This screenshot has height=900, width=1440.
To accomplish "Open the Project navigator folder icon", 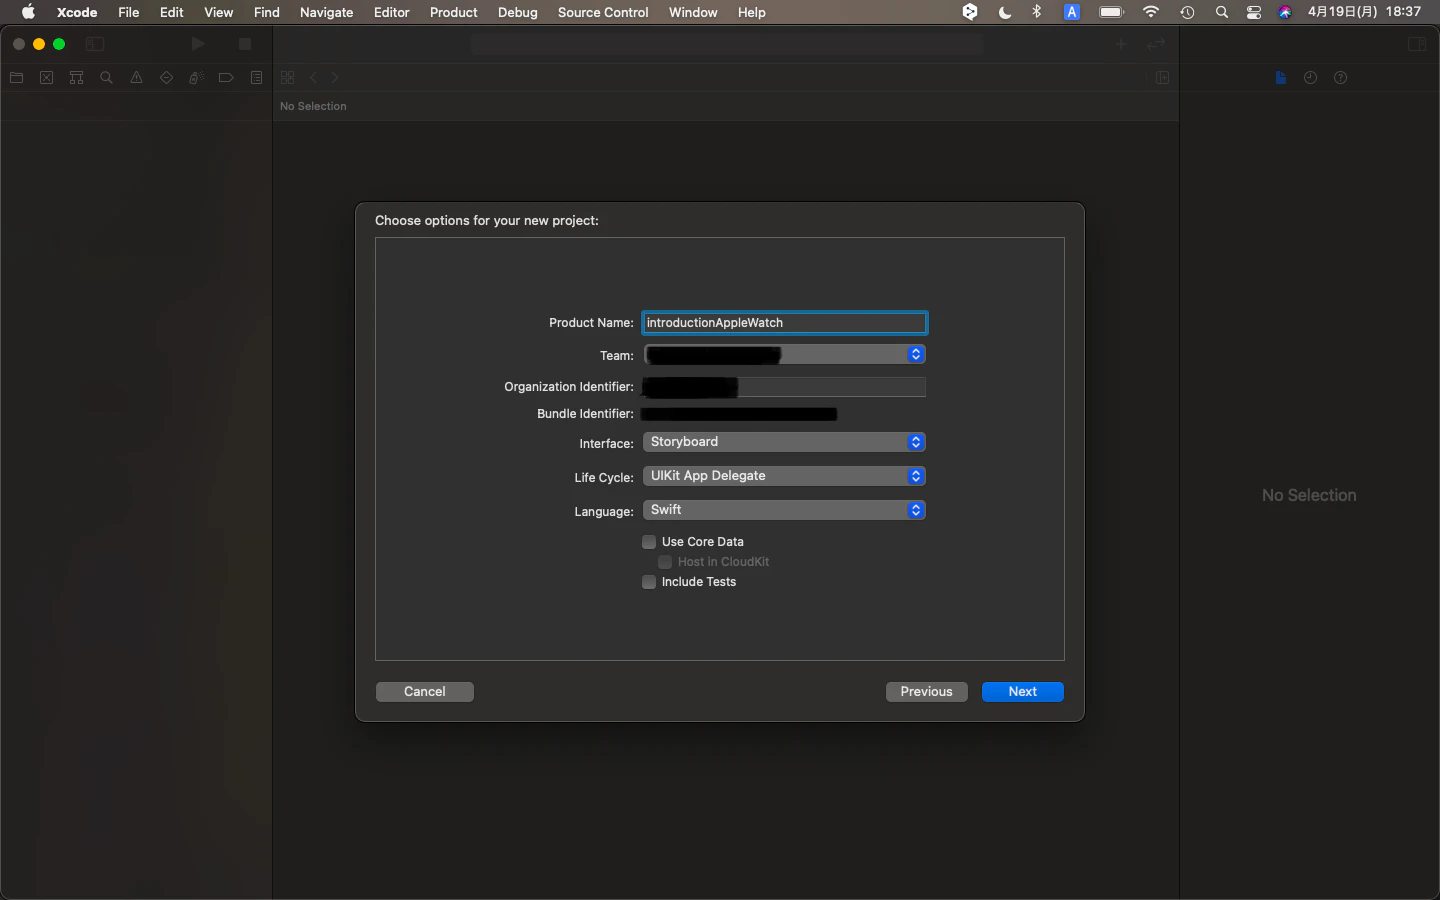I will pos(16,78).
